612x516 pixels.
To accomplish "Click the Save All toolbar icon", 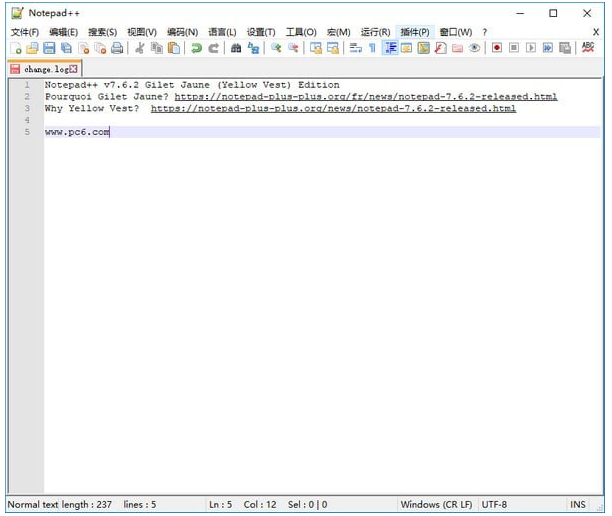I will pos(66,48).
